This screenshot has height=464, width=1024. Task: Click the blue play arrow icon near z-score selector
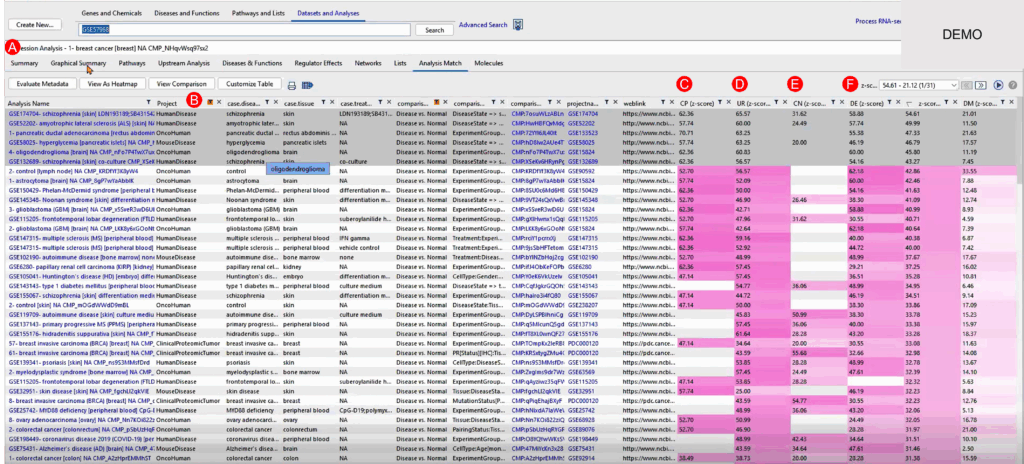click(998, 85)
